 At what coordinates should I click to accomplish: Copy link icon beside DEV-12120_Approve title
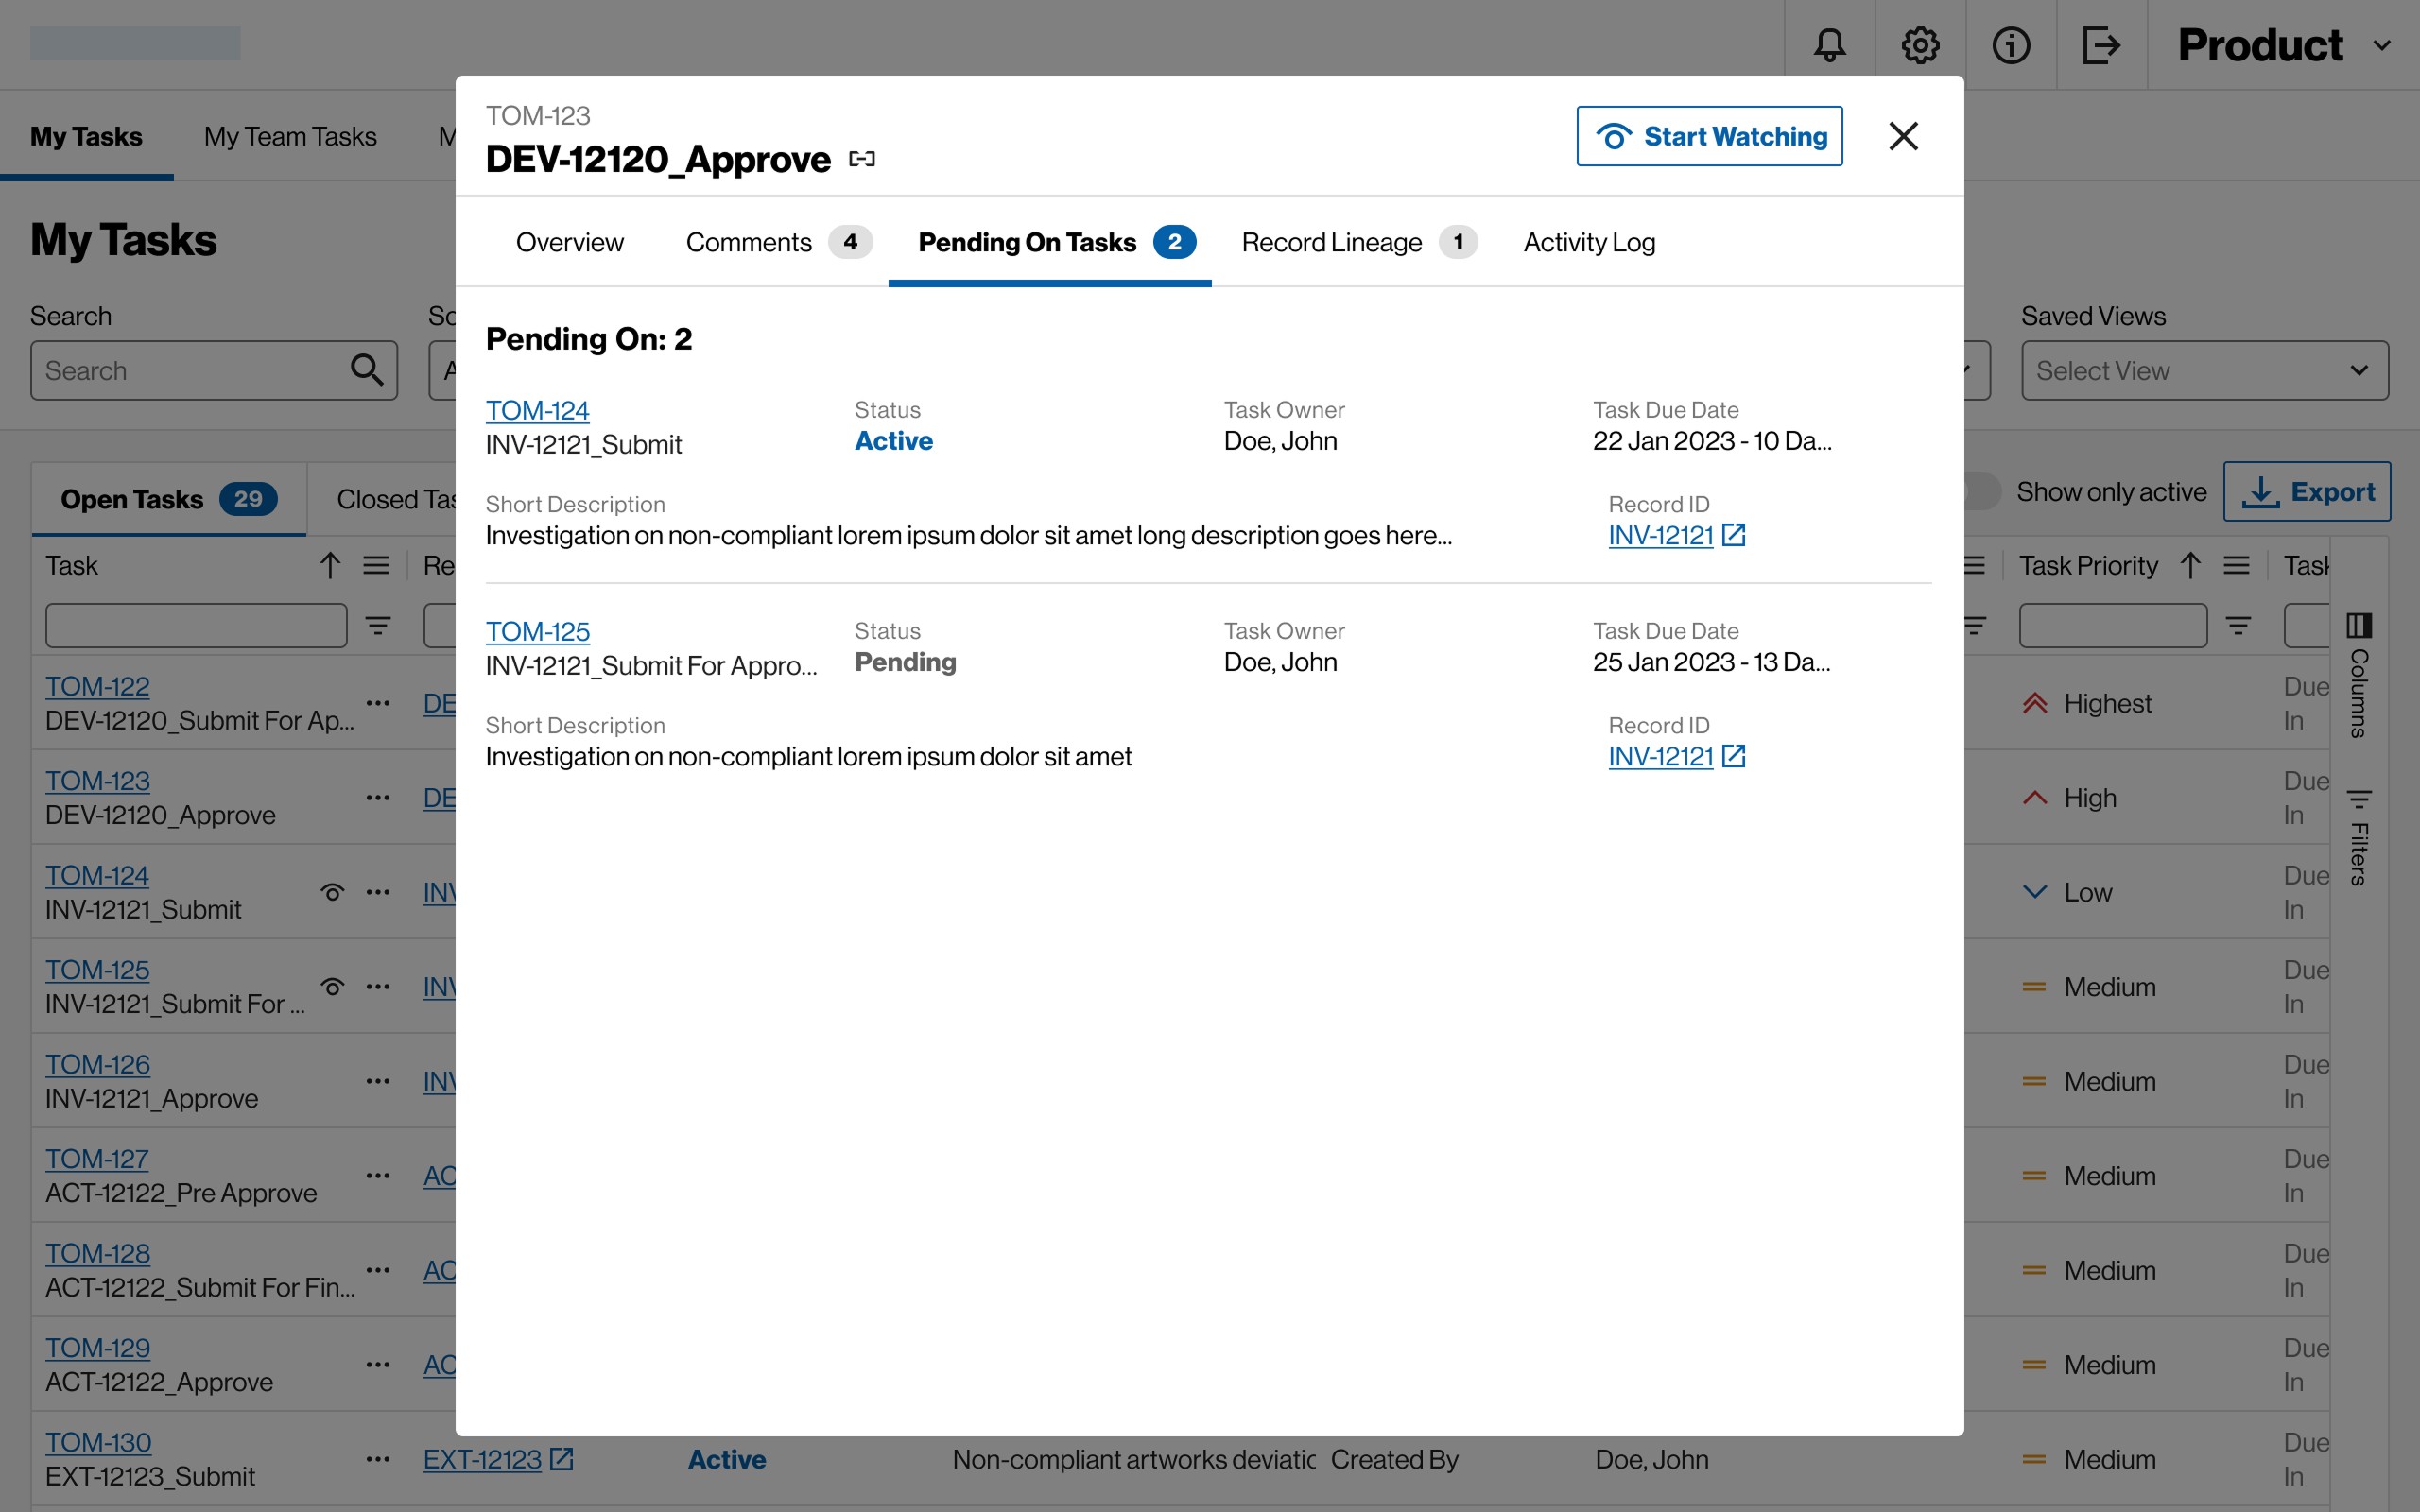pyautogui.click(x=862, y=159)
